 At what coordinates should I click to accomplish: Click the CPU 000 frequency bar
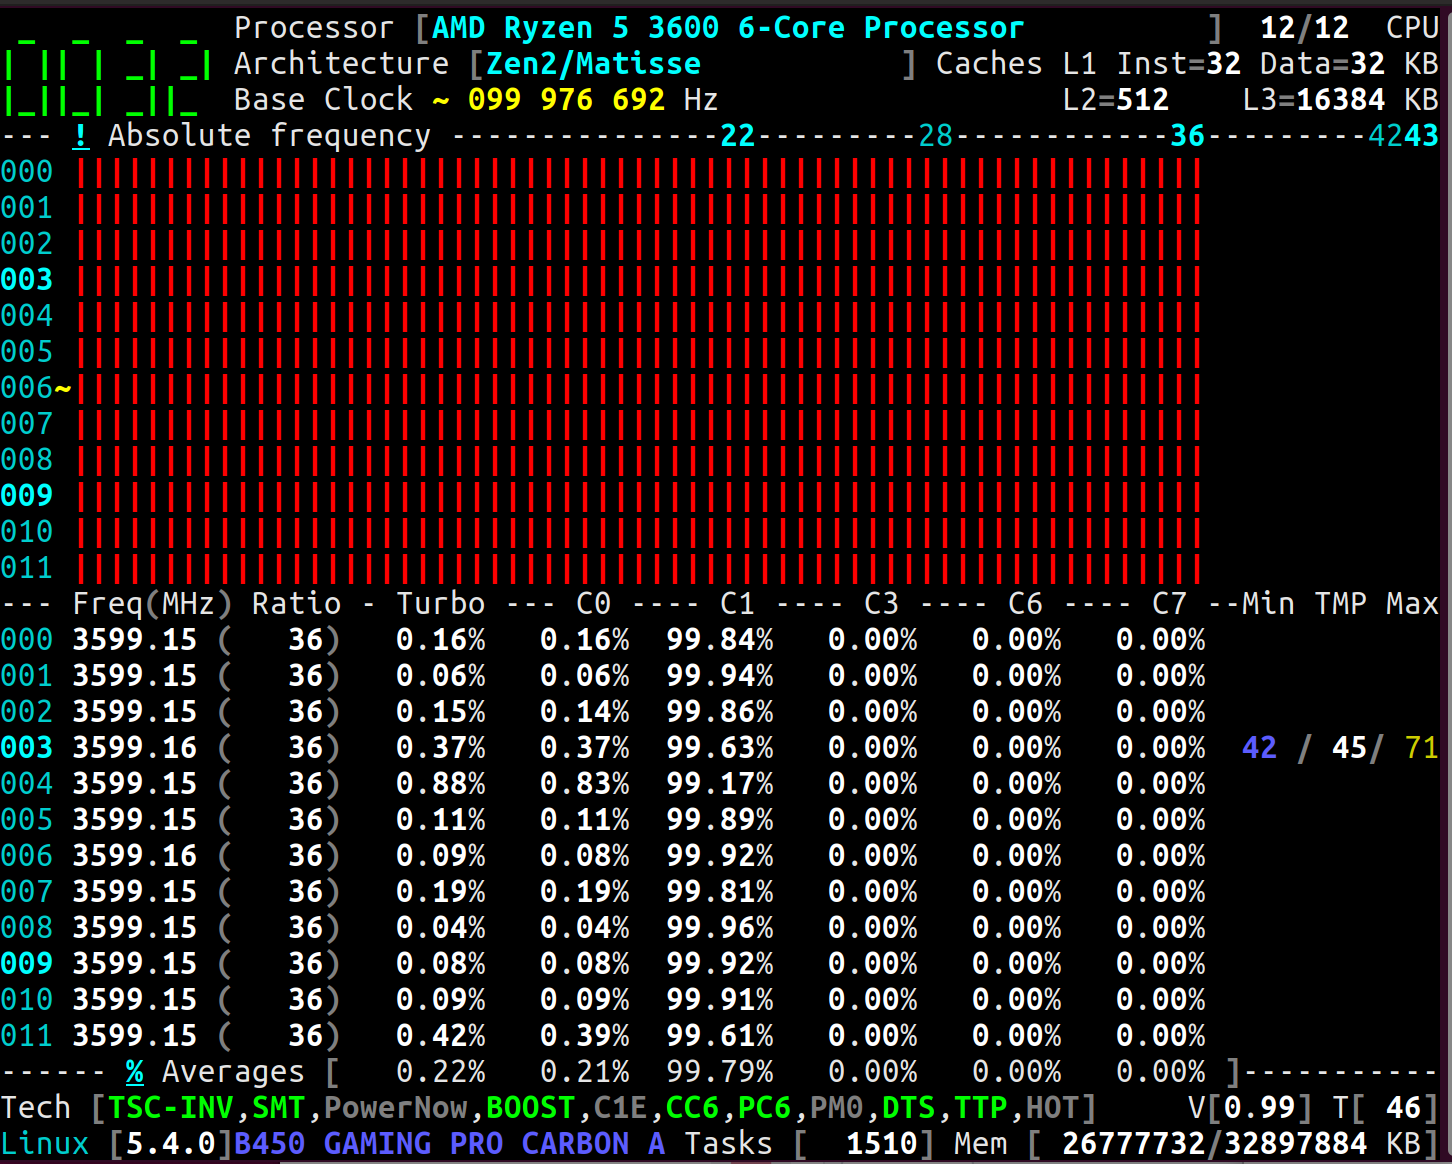tap(639, 172)
